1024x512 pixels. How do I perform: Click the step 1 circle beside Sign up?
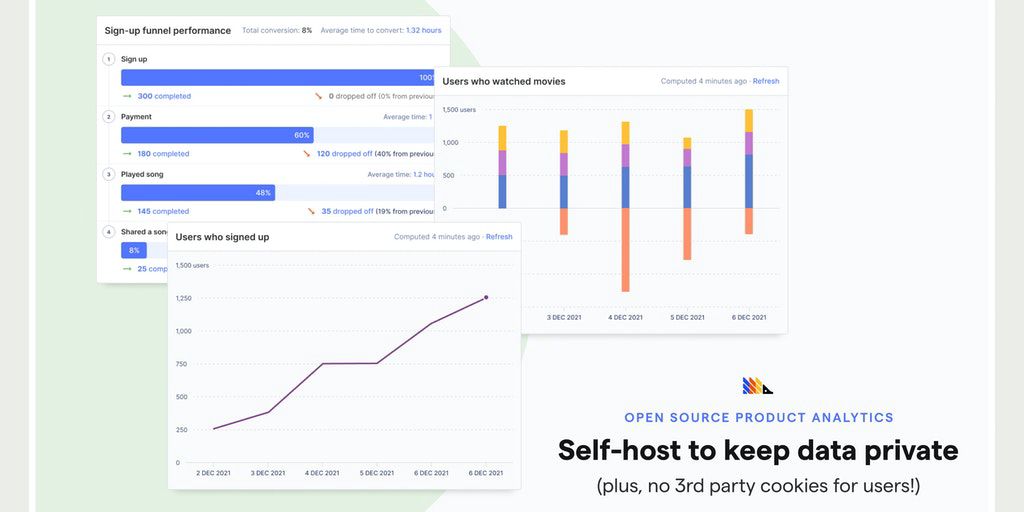pos(108,59)
